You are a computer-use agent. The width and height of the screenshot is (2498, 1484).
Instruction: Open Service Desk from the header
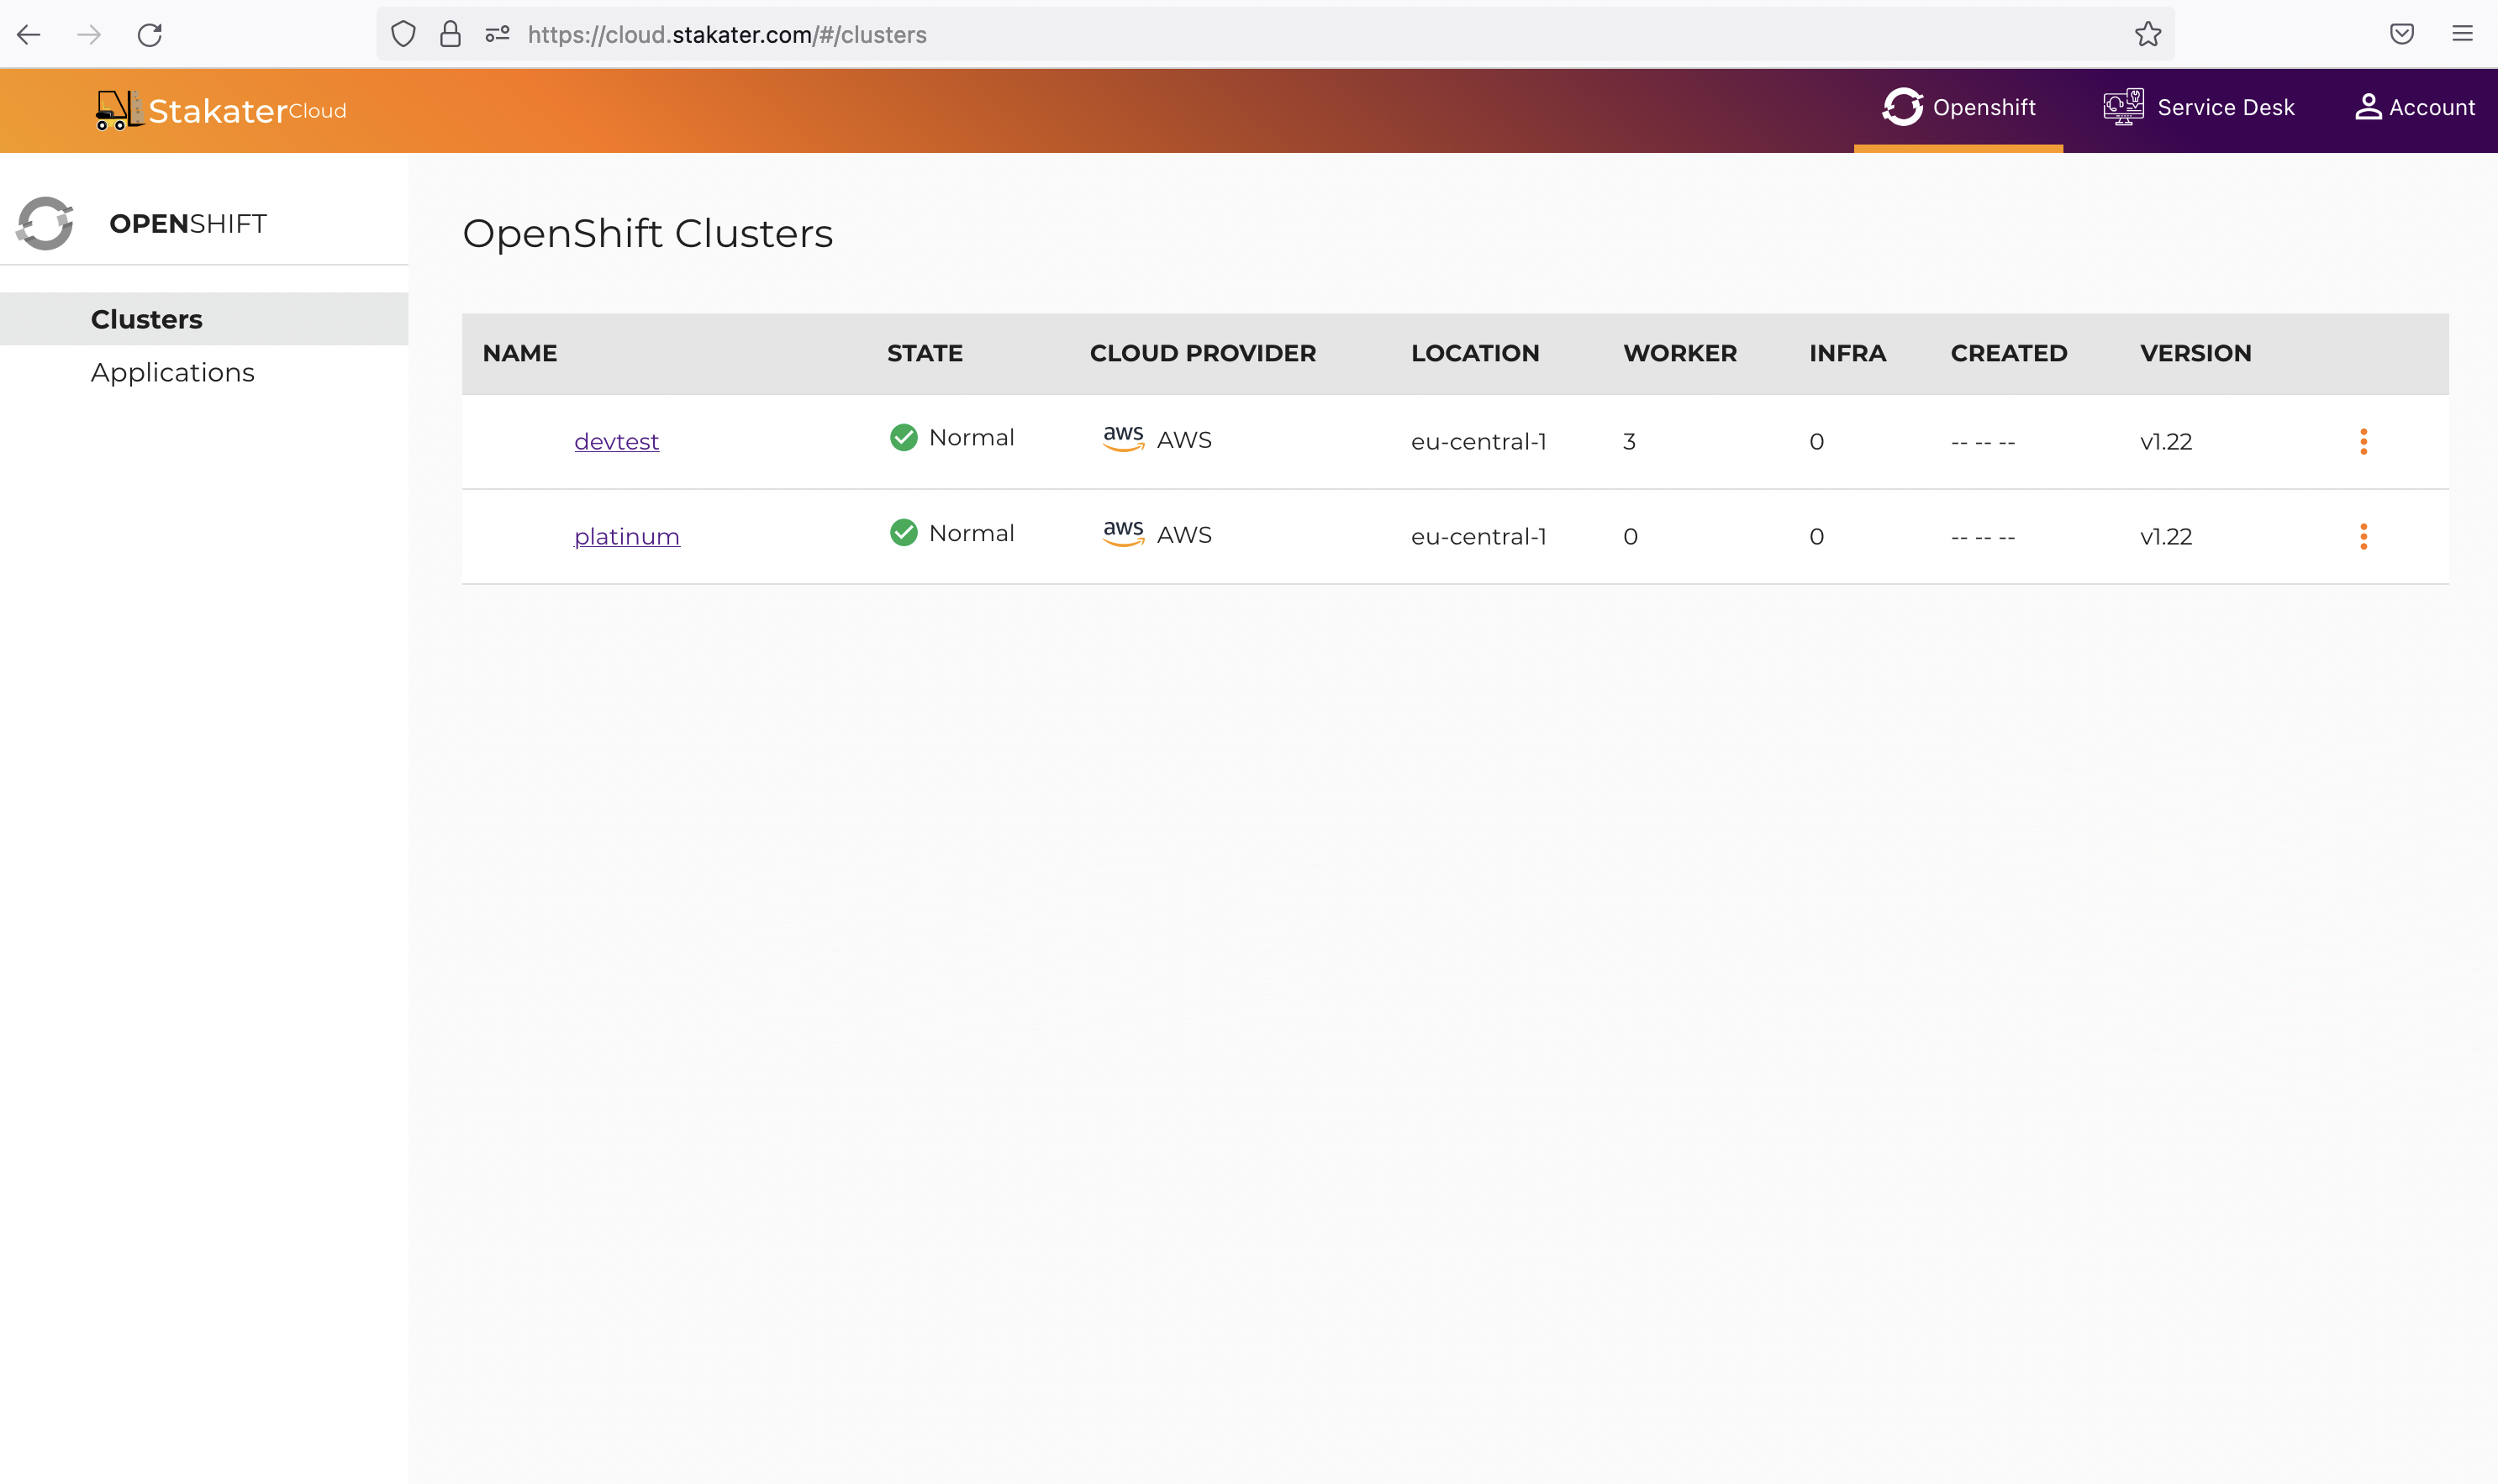(2198, 108)
